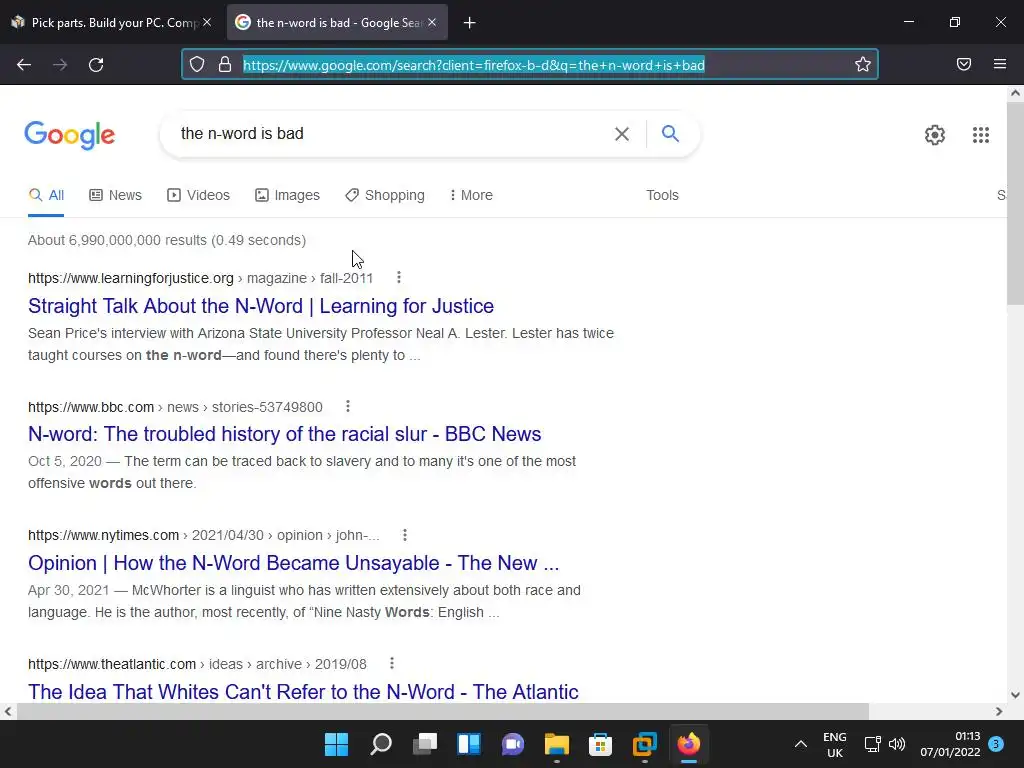Click the Google logo
Image resolution: width=1024 pixels, height=768 pixels.
coord(70,135)
